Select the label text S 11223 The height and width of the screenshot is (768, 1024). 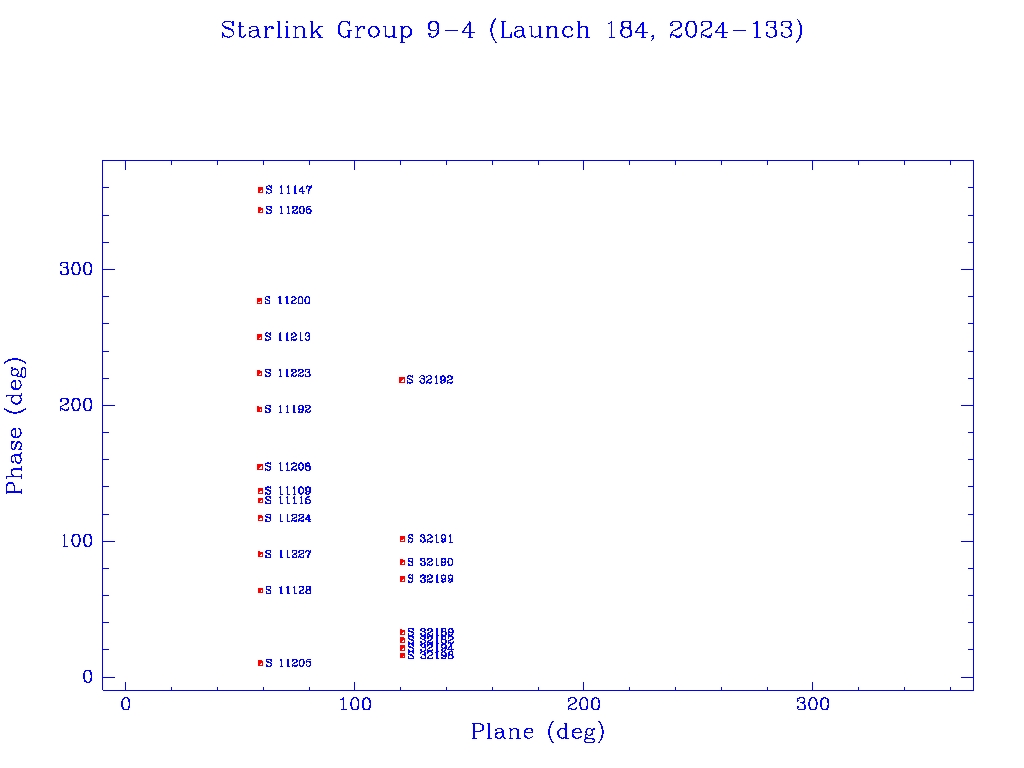pos(288,374)
